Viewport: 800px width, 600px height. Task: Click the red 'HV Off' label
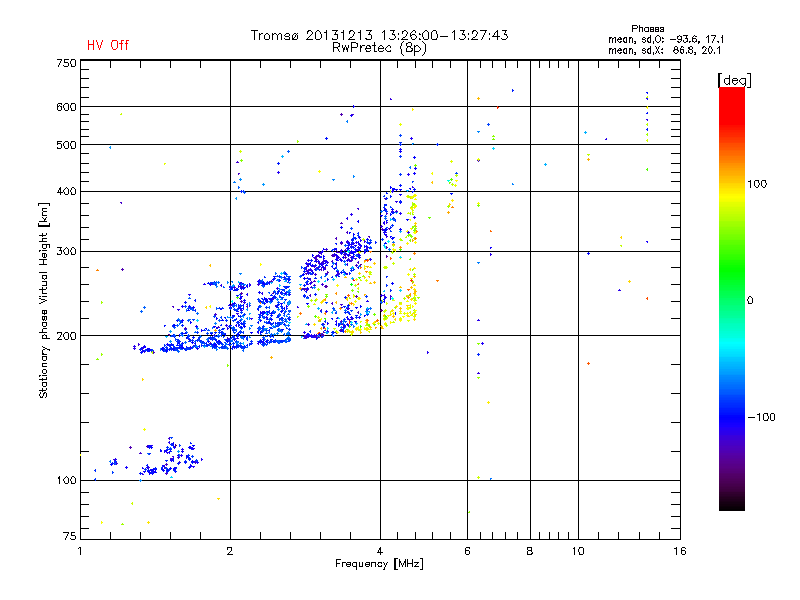108,45
